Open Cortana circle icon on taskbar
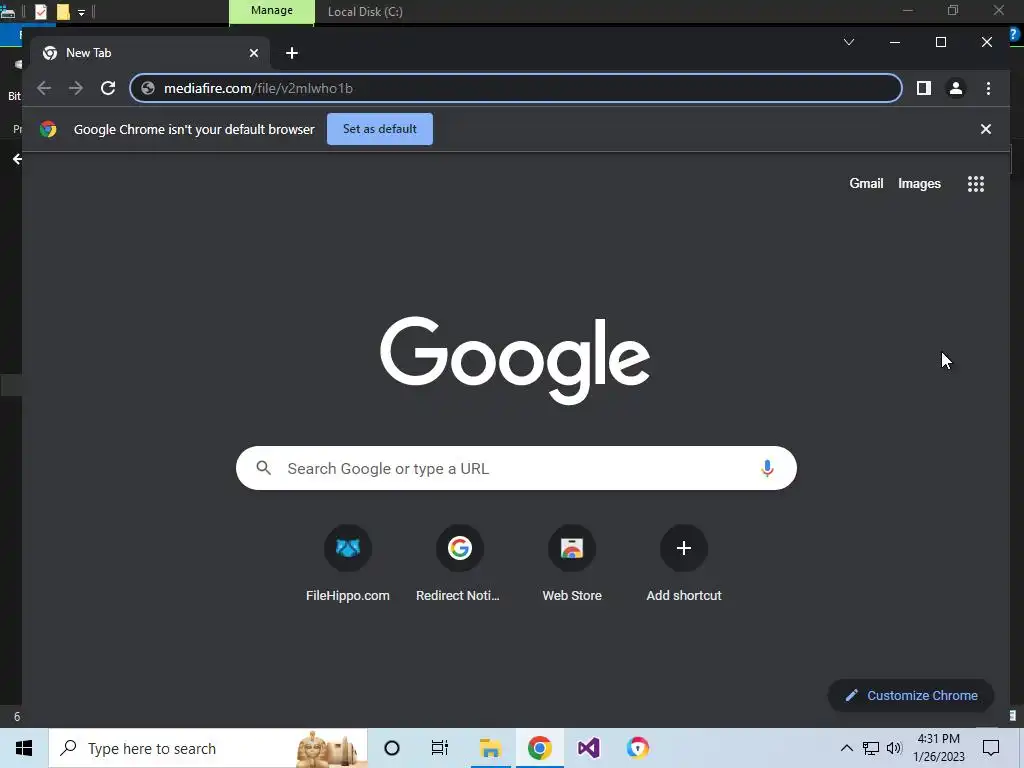Viewport: 1024px width, 768px height. point(392,748)
